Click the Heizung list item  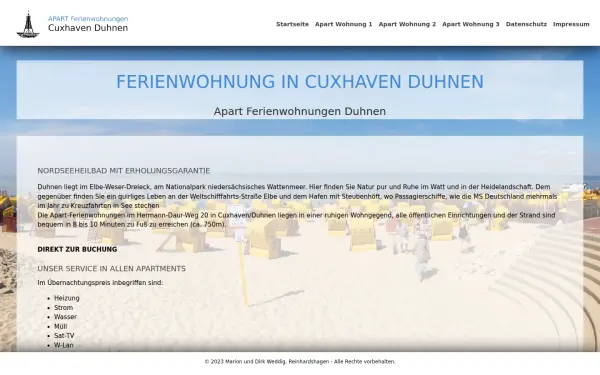point(67,298)
